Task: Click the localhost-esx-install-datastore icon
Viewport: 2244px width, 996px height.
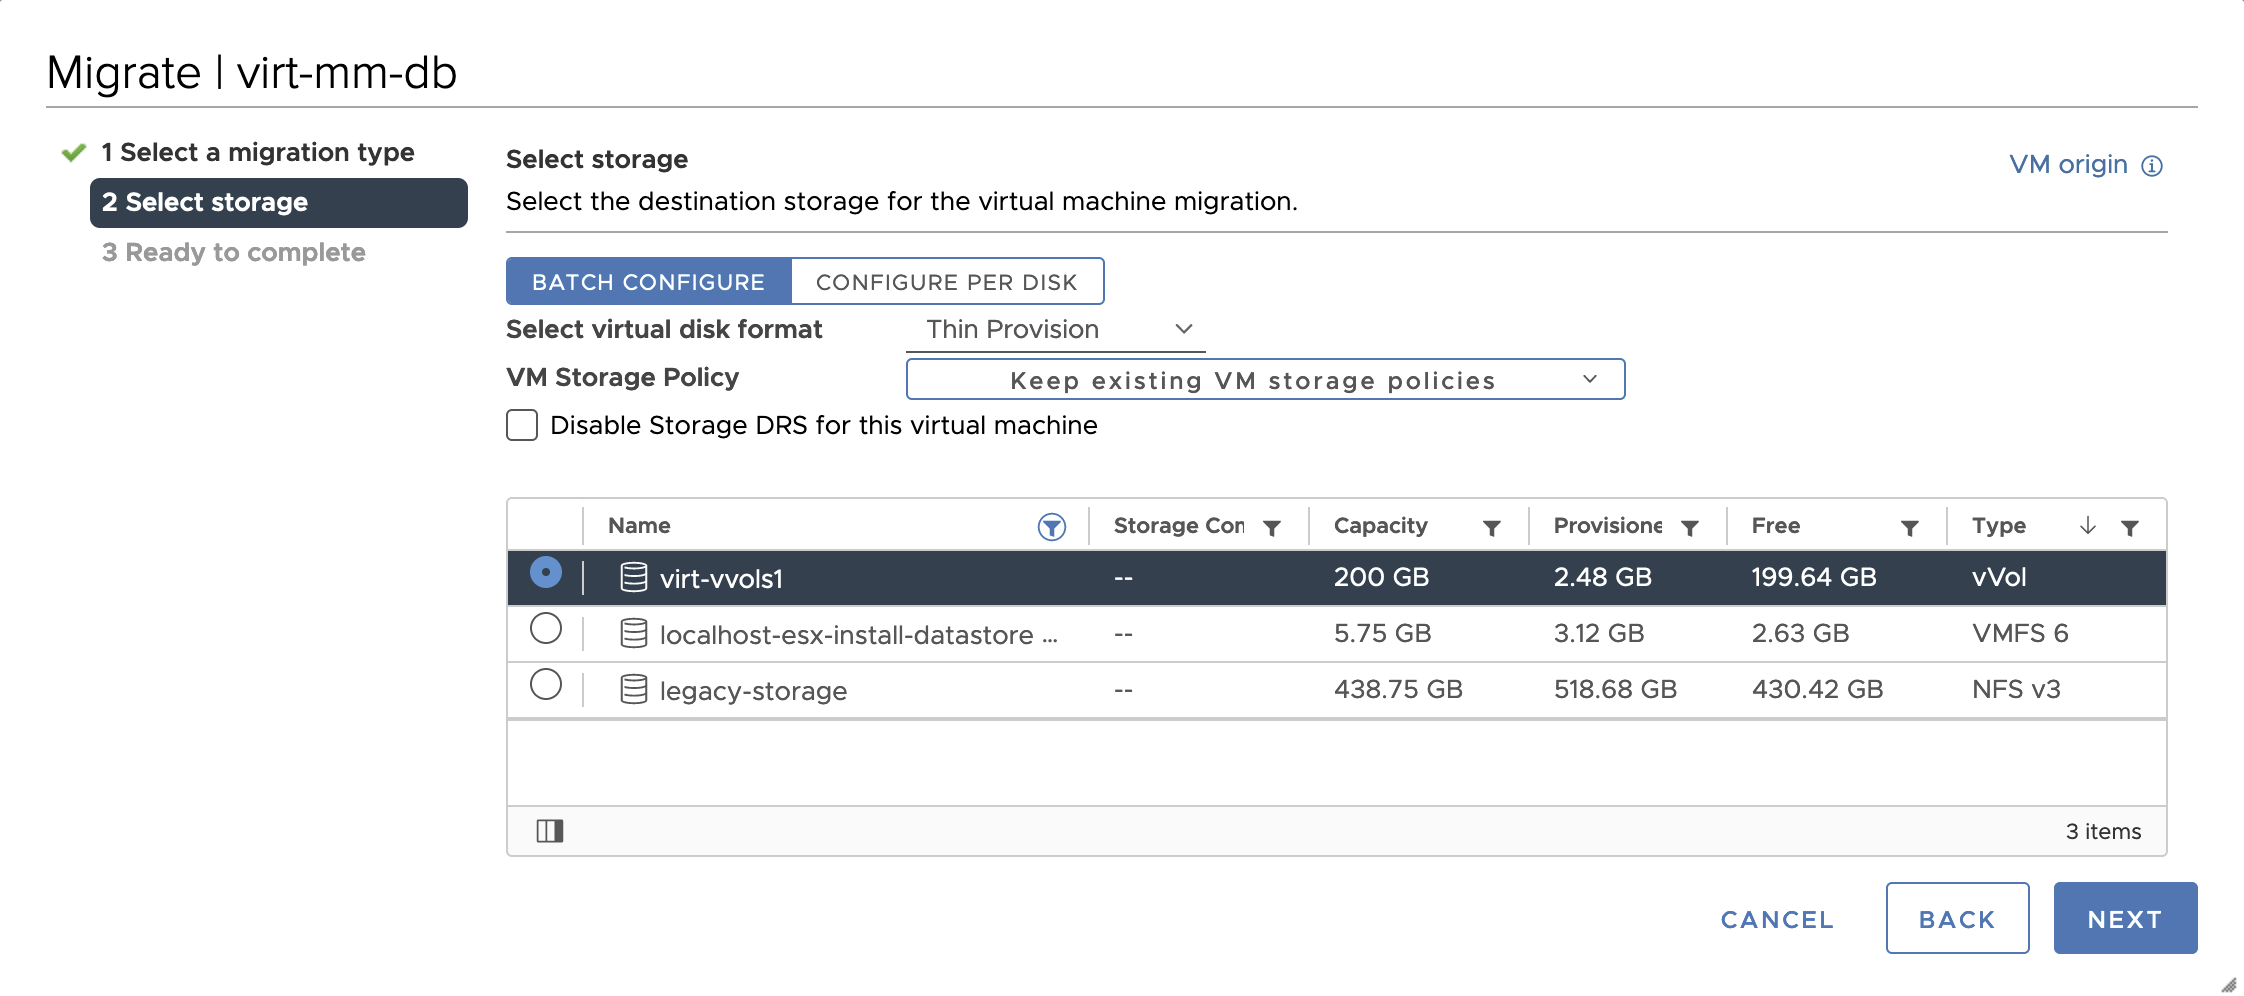Action: (634, 633)
